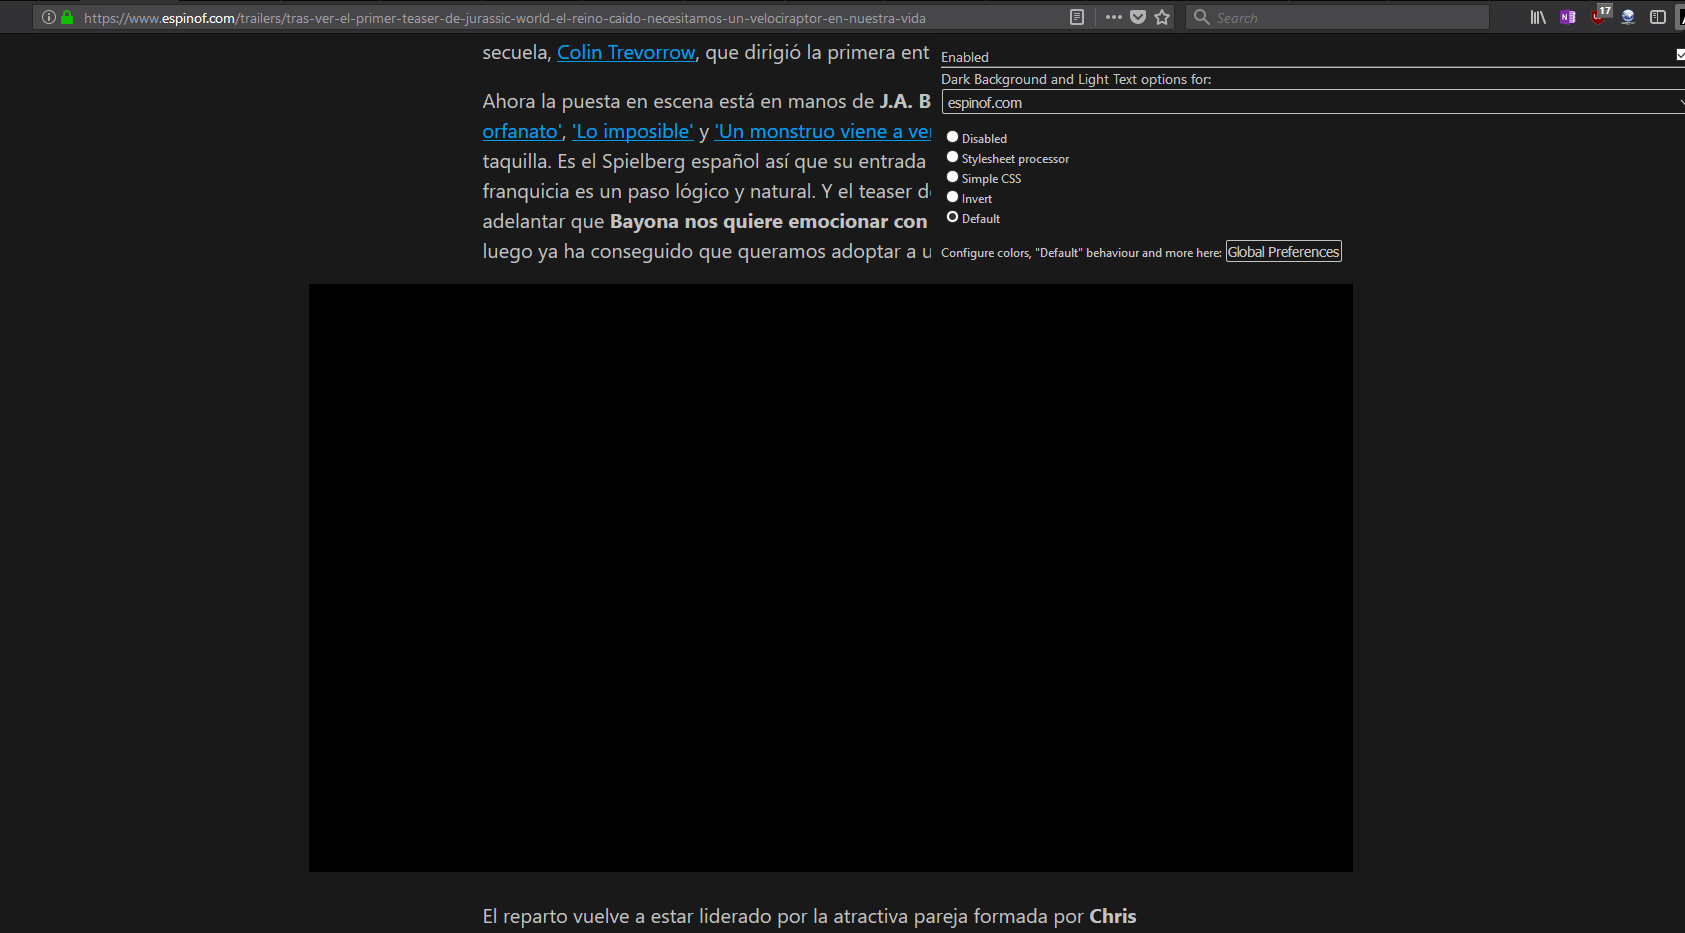Image resolution: width=1685 pixels, height=933 pixels.
Task: Open uBlock Origin extension with 17 badge
Action: (1600, 15)
